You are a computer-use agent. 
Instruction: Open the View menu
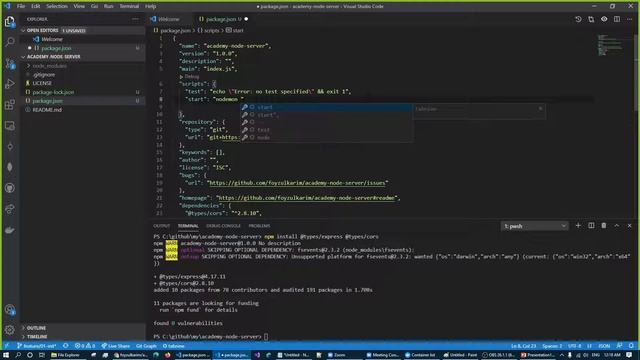tap(79, 6)
